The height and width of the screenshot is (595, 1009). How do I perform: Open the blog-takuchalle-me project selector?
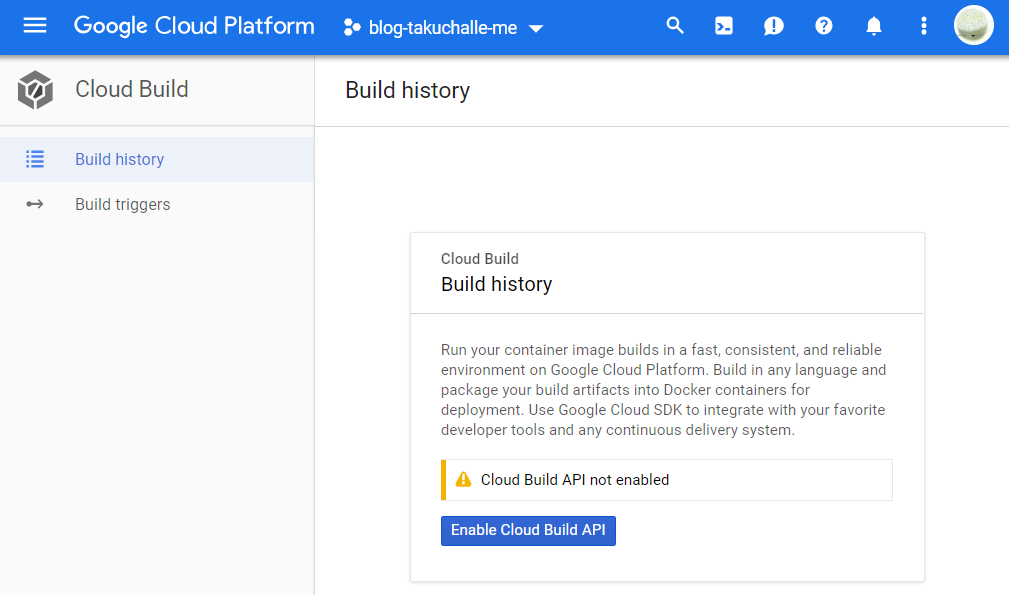point(443,28)
